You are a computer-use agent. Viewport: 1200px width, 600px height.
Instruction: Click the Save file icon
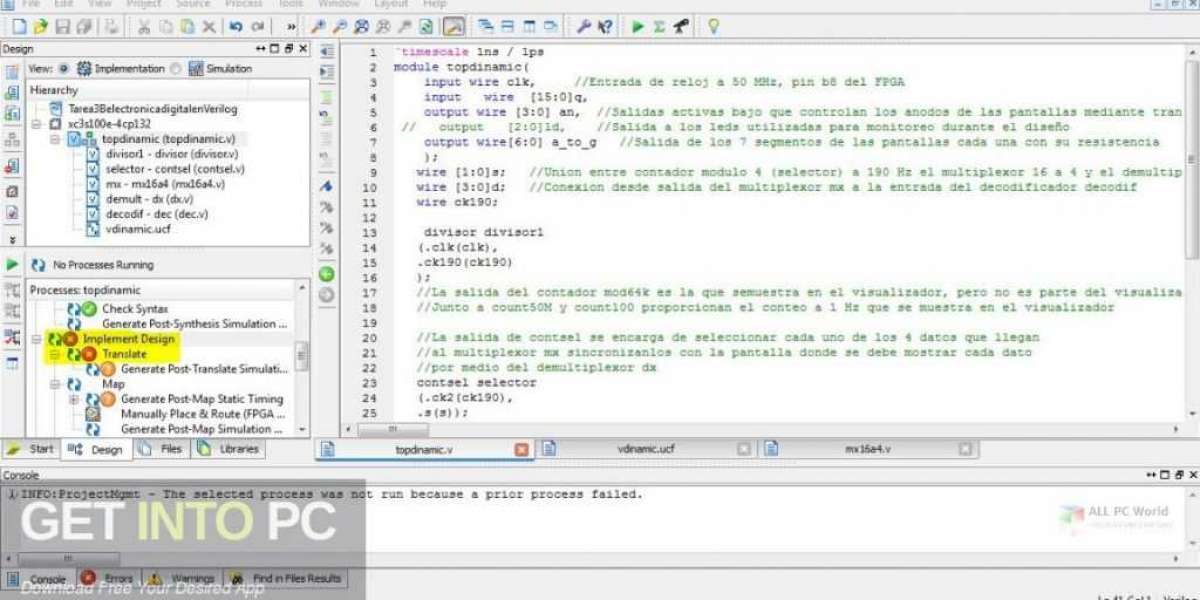63,27
